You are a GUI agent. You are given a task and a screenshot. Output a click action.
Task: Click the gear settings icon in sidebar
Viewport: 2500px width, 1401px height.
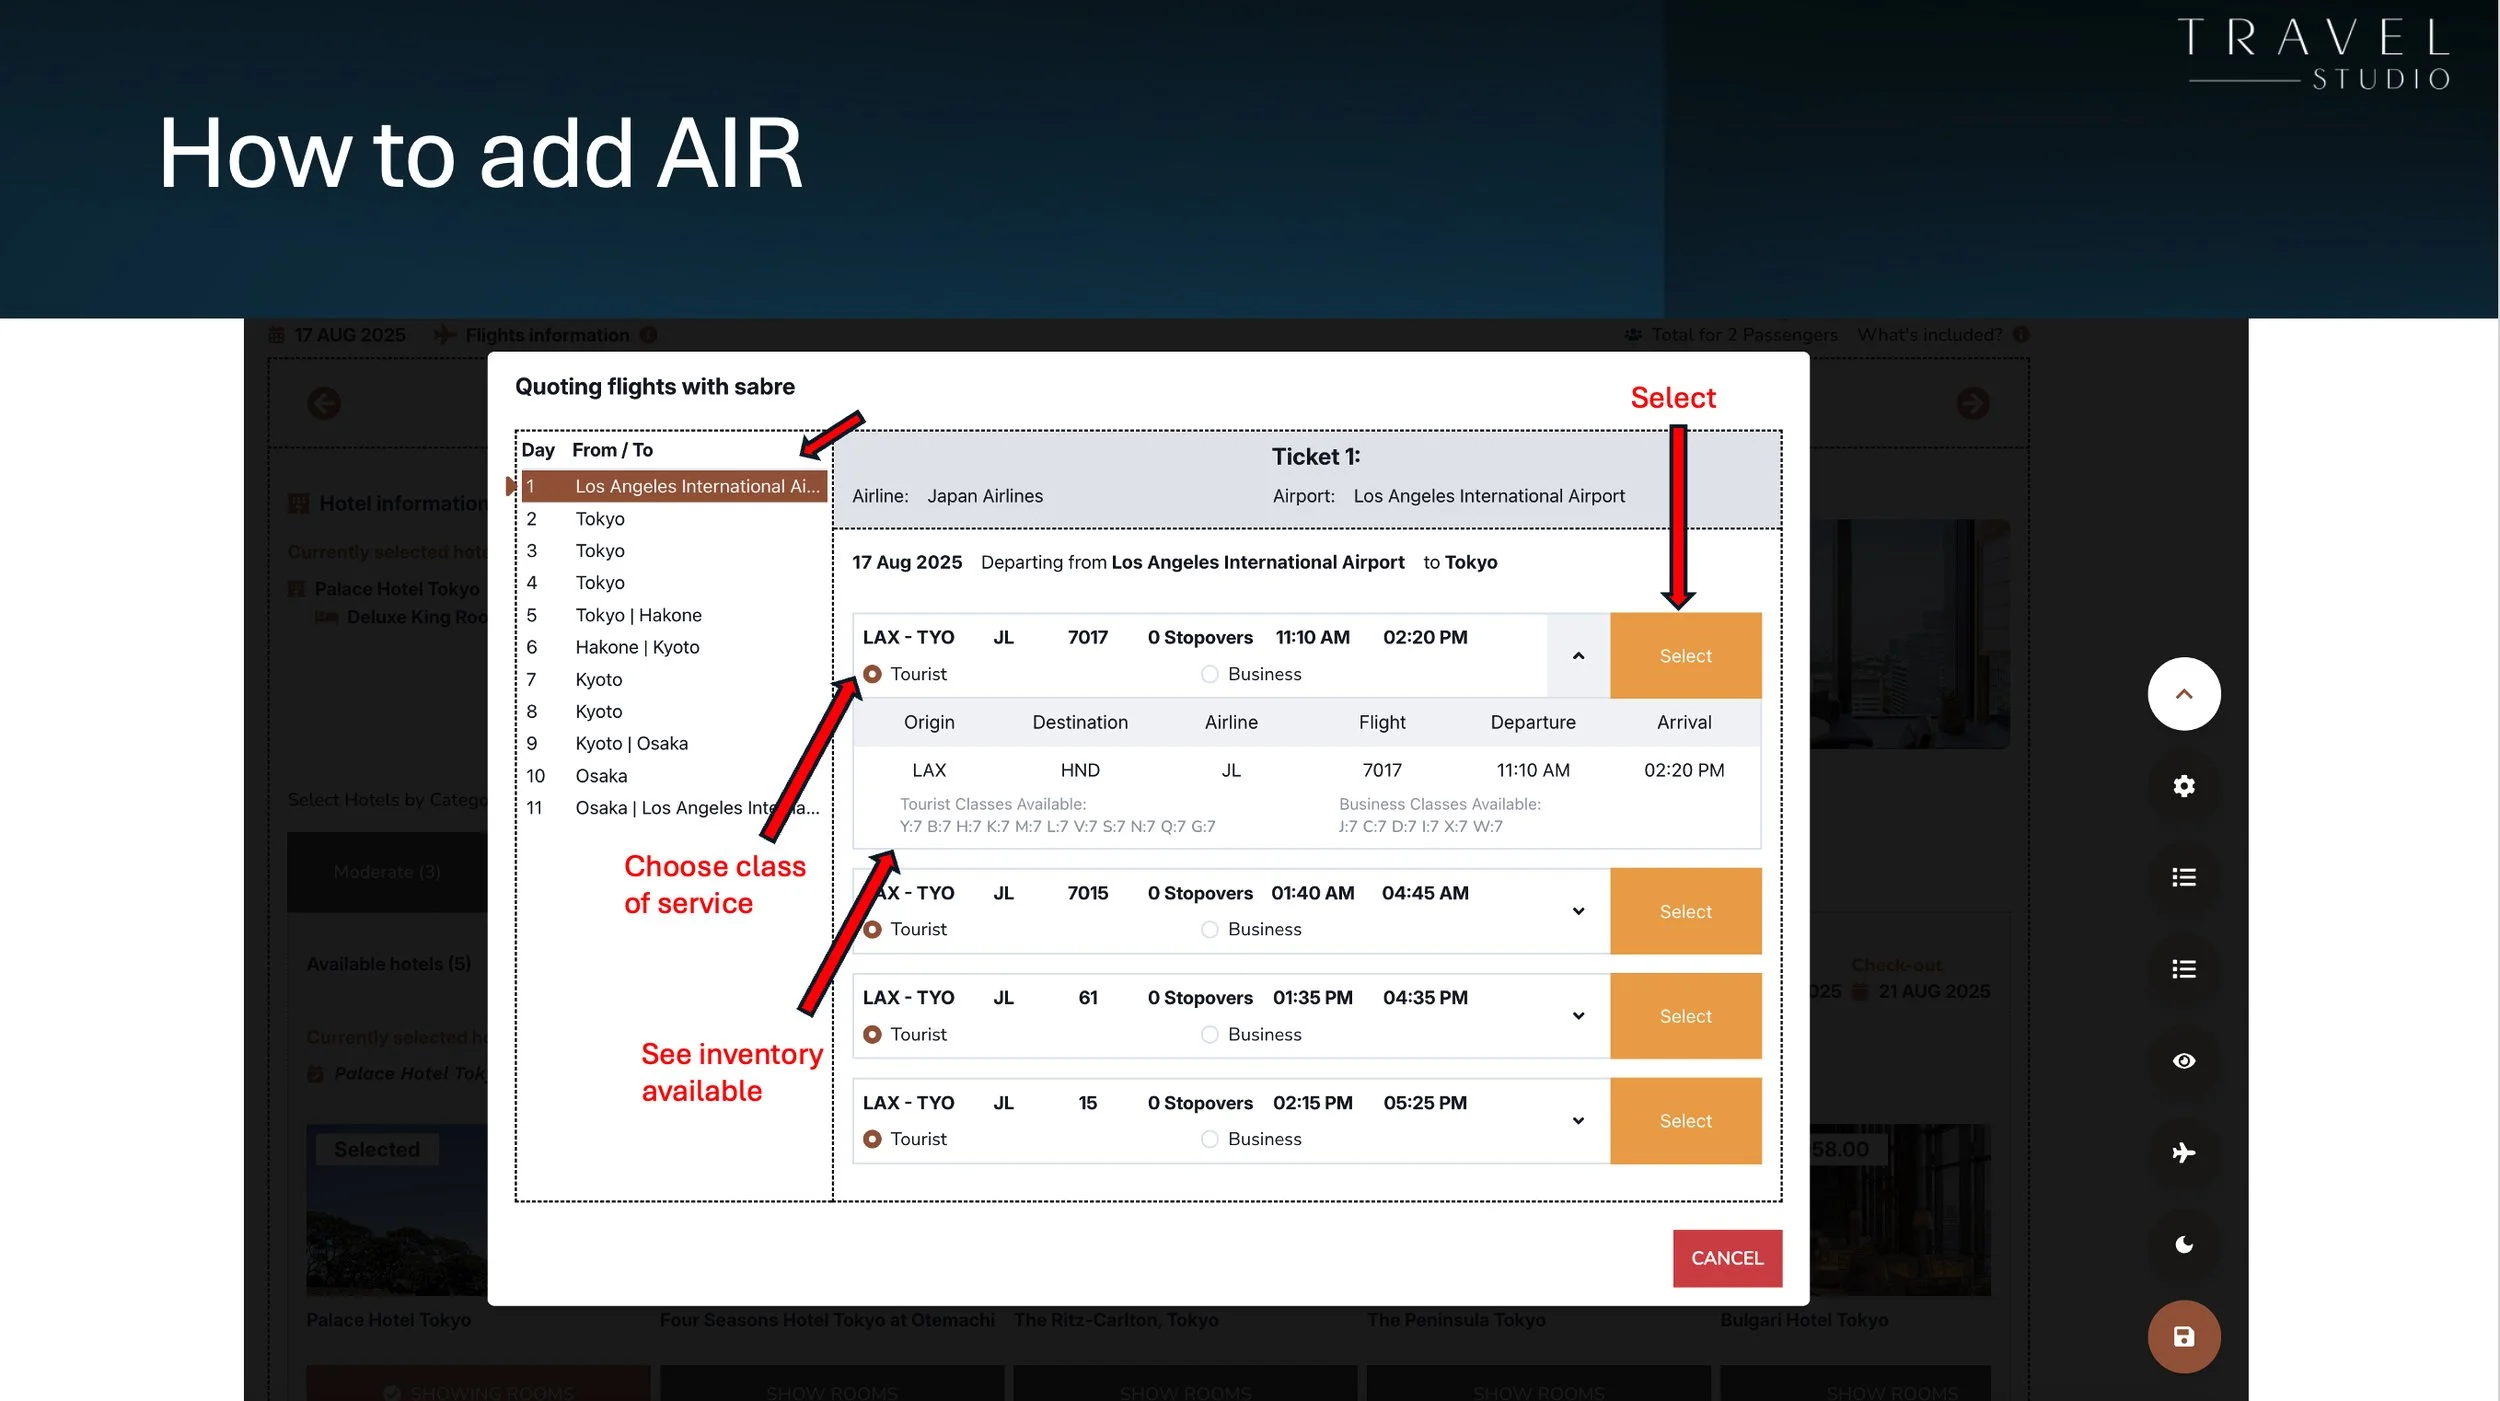click(2183, 786)
